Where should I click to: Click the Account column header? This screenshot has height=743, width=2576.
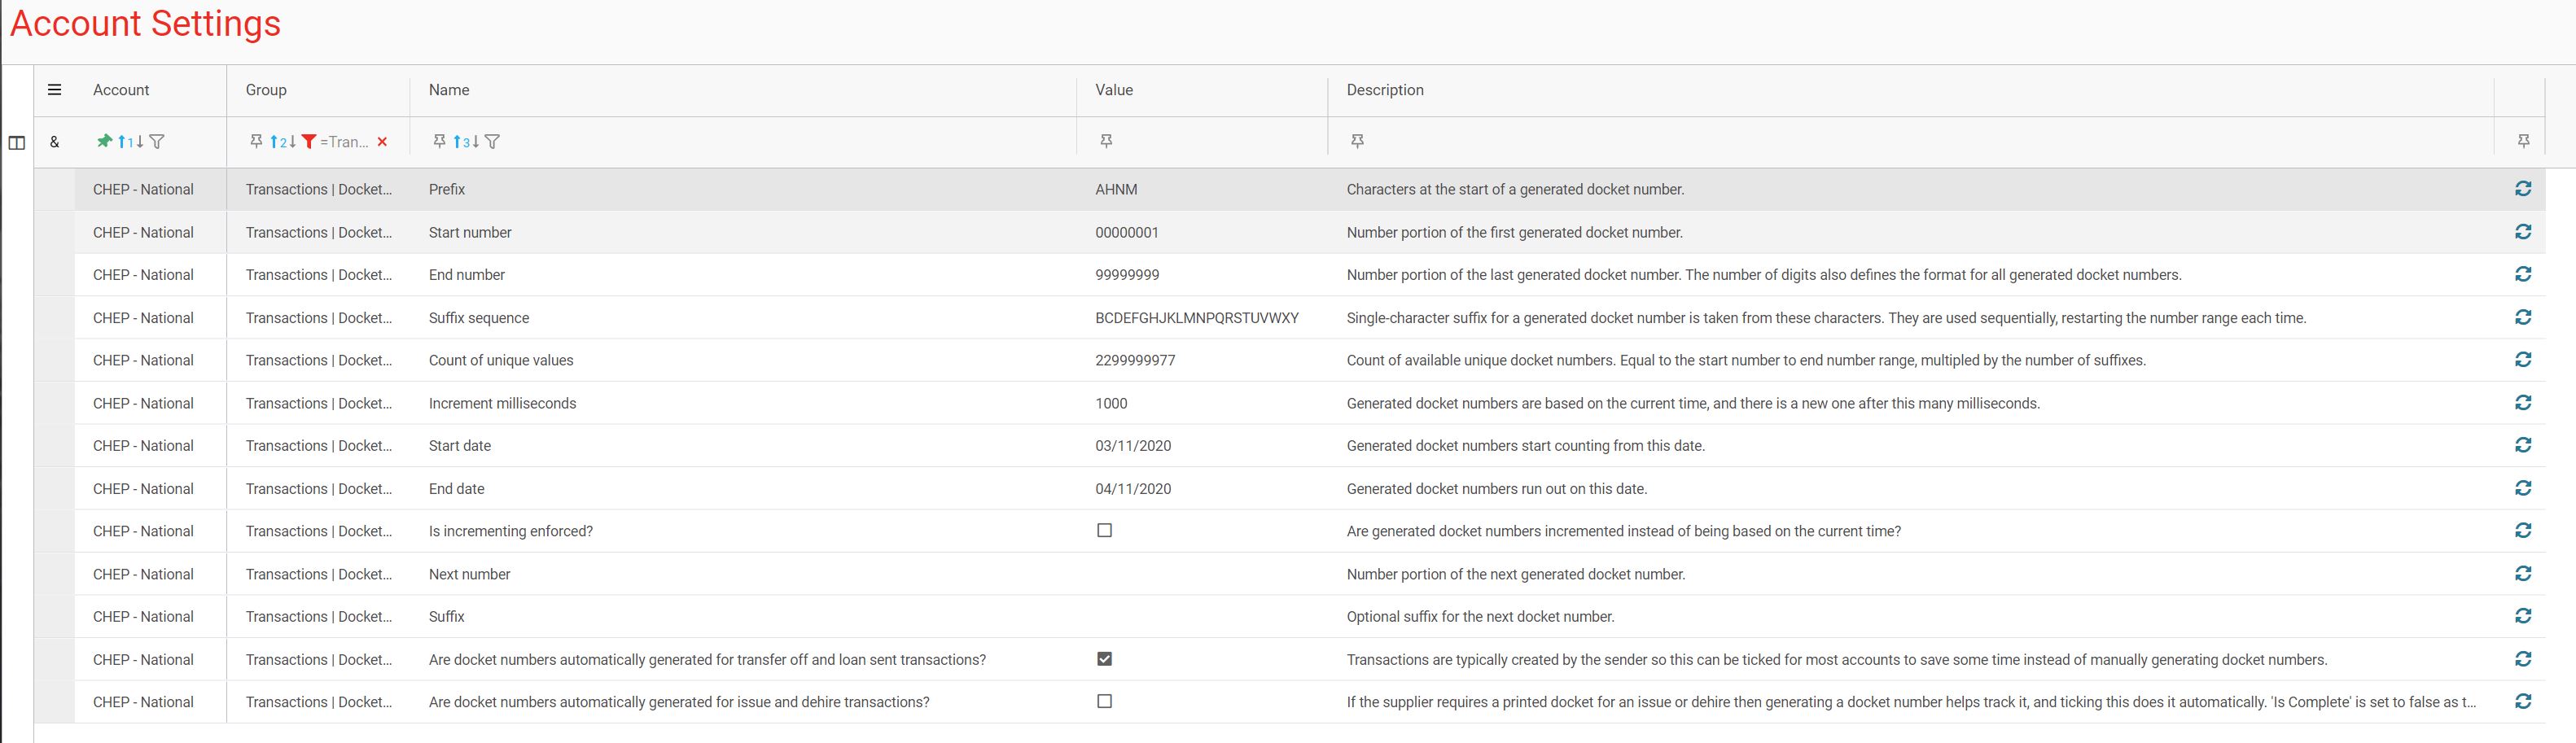click(121, 89)
